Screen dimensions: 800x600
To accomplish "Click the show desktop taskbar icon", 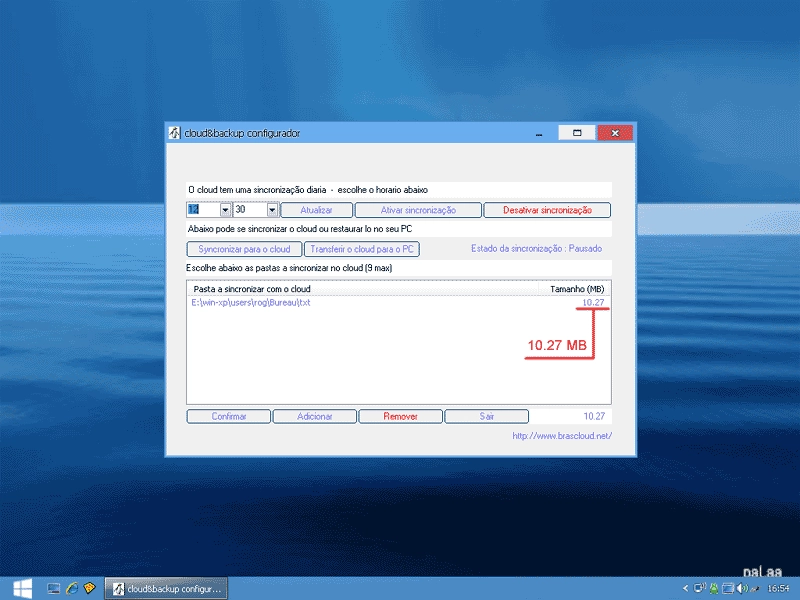I will (54, 588).
